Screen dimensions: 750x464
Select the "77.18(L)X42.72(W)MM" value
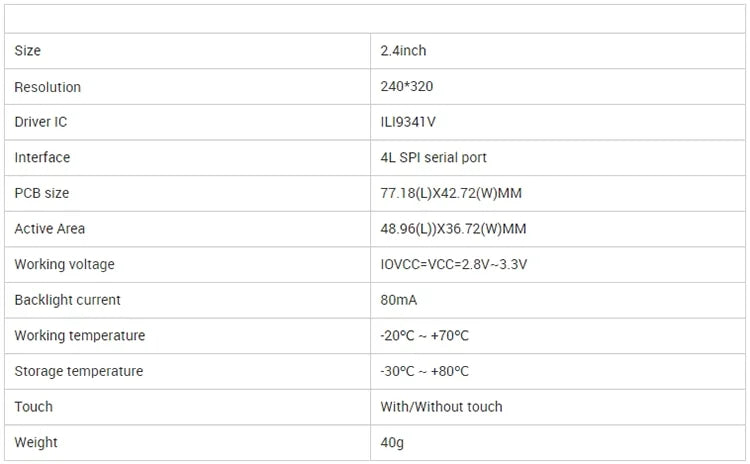point(451,193)
